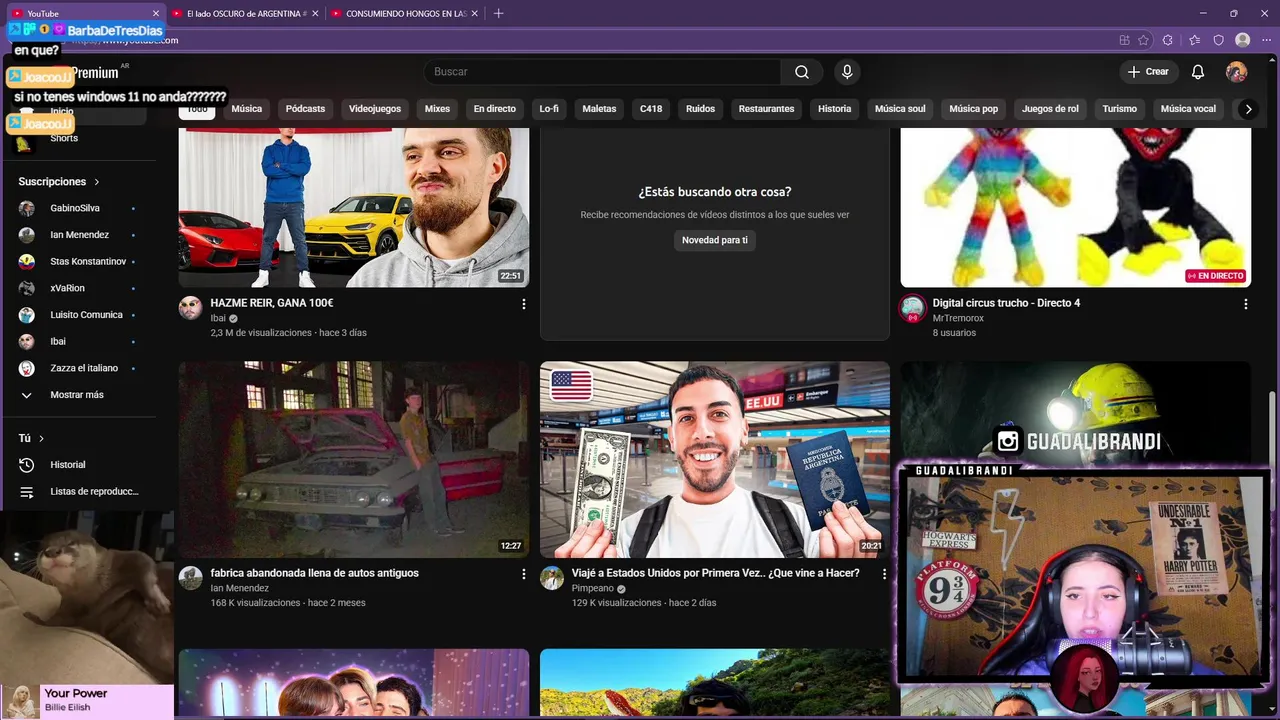
Task: Play HAZME REIR, GANA 100€ thumbnail
Action: pyautogui.click(x=354, y=207)
